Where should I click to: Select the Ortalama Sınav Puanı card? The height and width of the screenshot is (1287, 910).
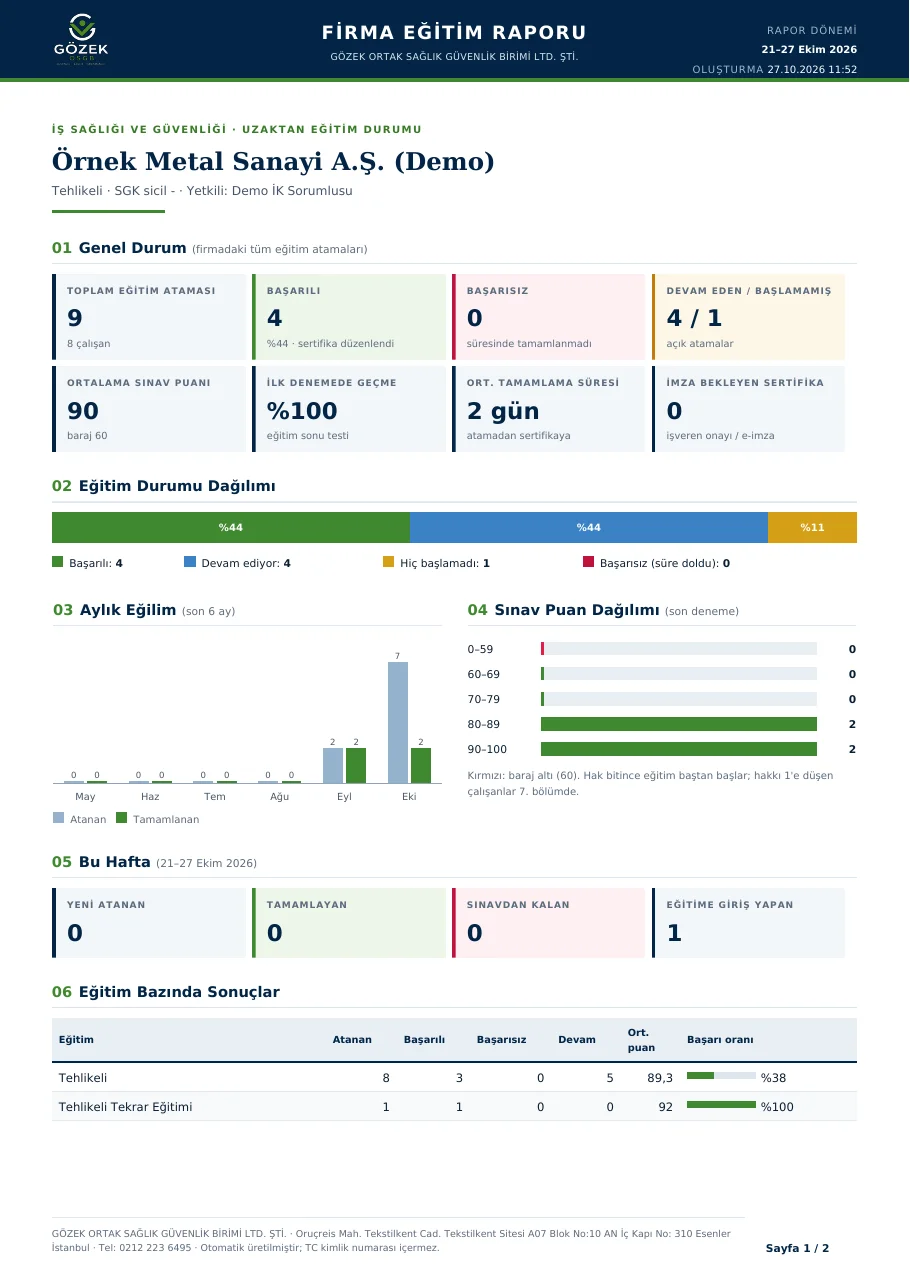149,409
